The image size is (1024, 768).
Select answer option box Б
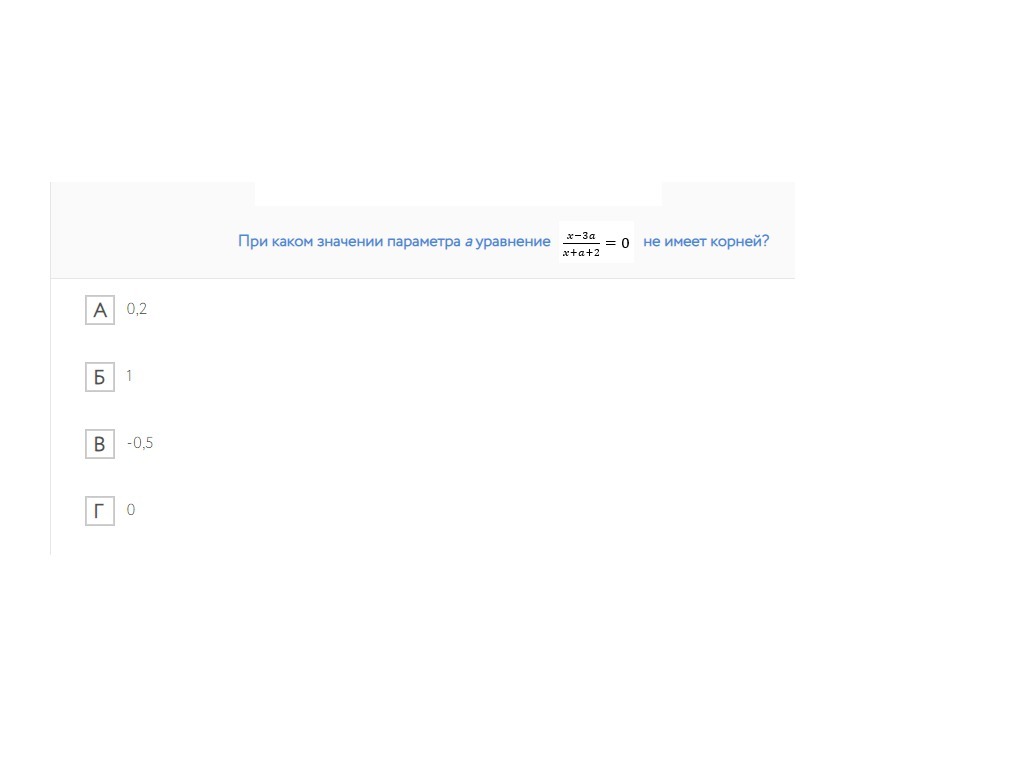click(100, 377)
